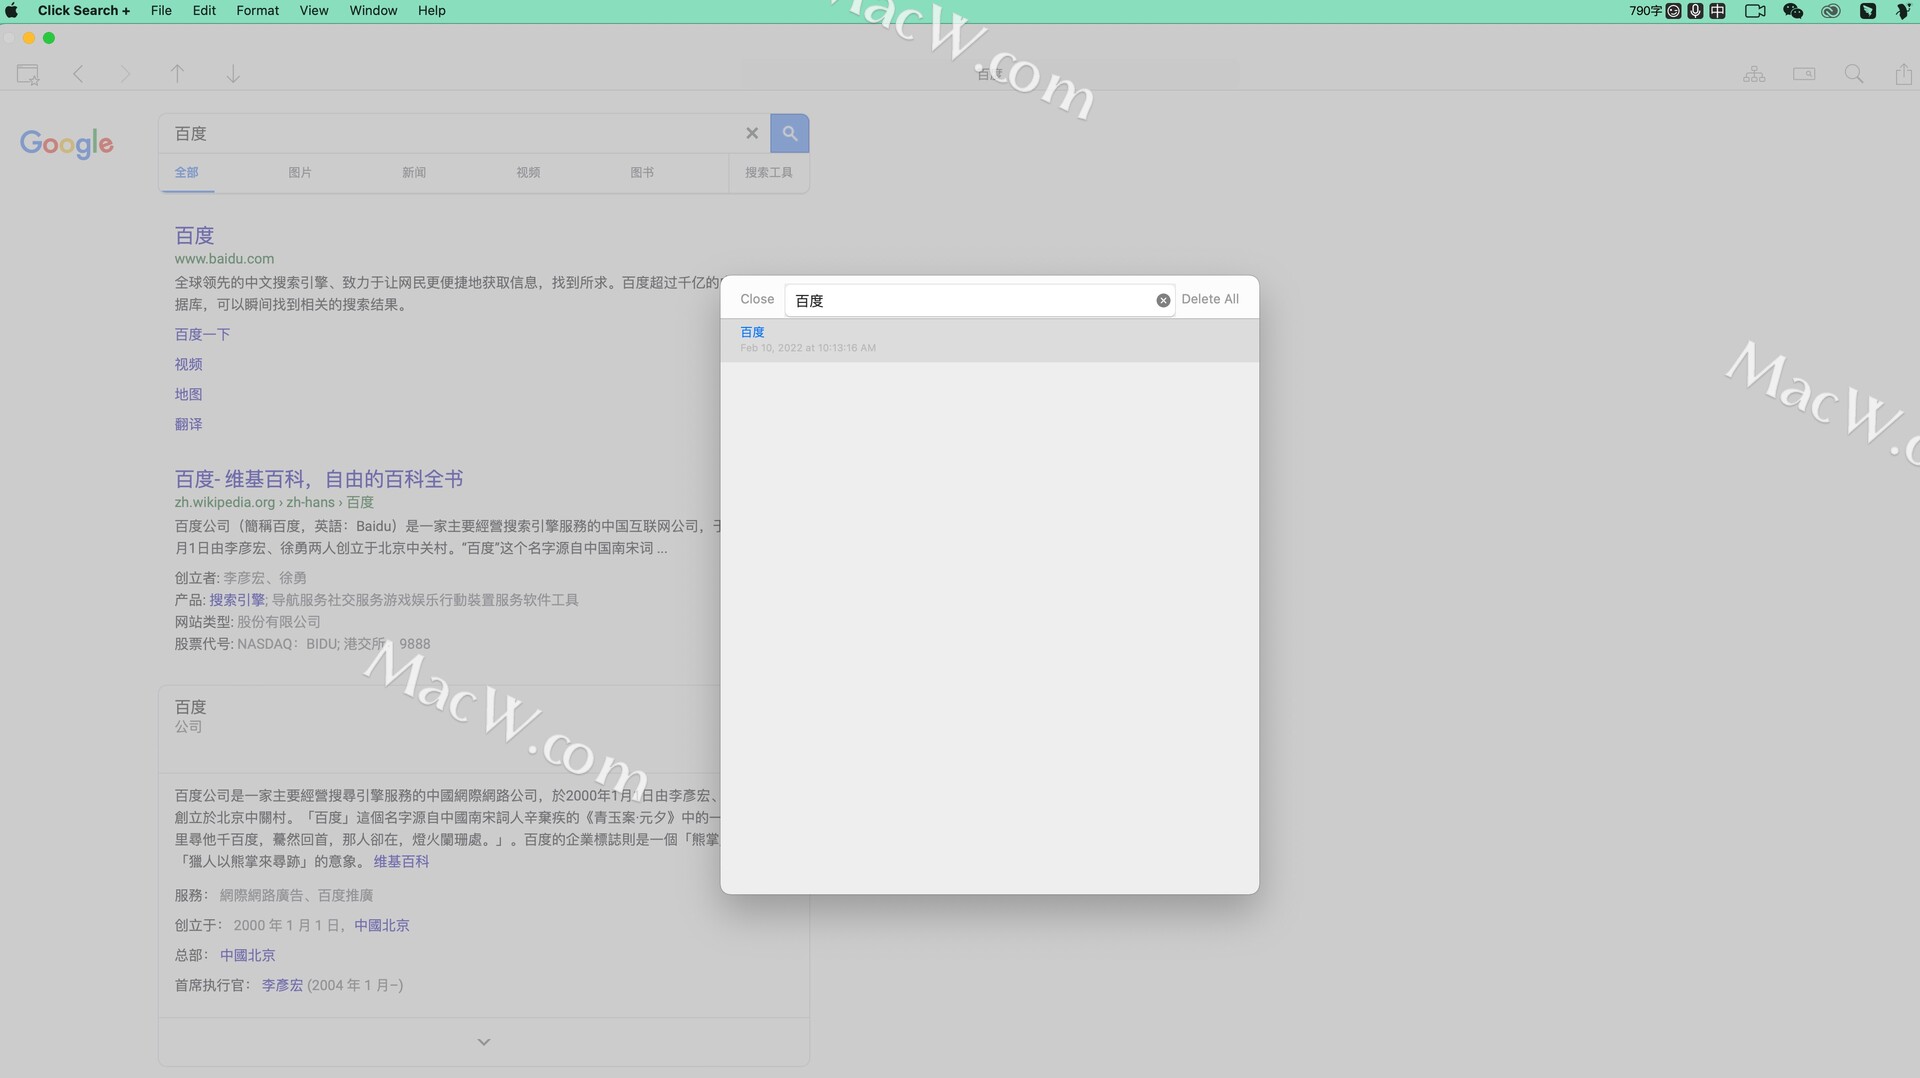Viewport: 1920px width, 1078px height.
Task: Open the Window menu
Action: click(x=373, y=11)
